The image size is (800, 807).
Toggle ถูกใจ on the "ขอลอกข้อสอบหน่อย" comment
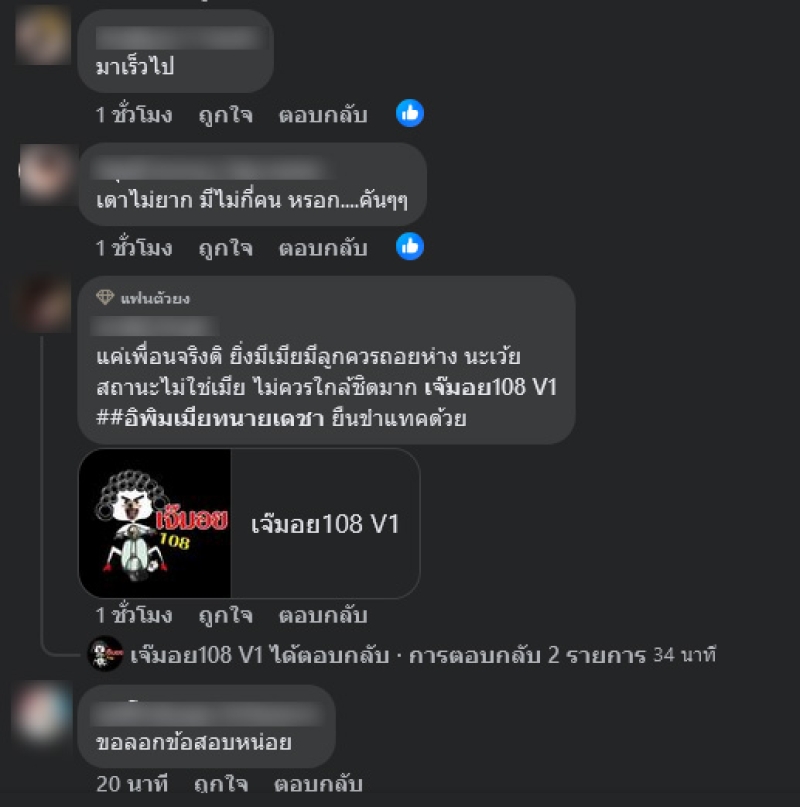(x=221, y=784)
